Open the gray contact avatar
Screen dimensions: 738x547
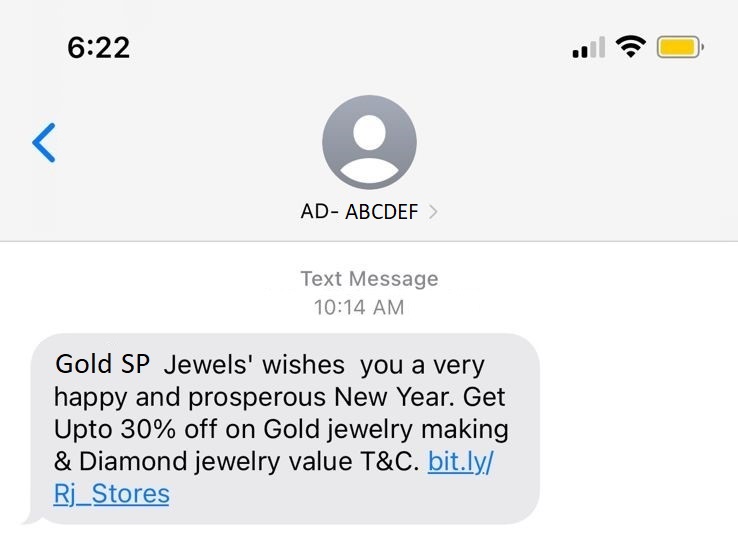[369, 143]
